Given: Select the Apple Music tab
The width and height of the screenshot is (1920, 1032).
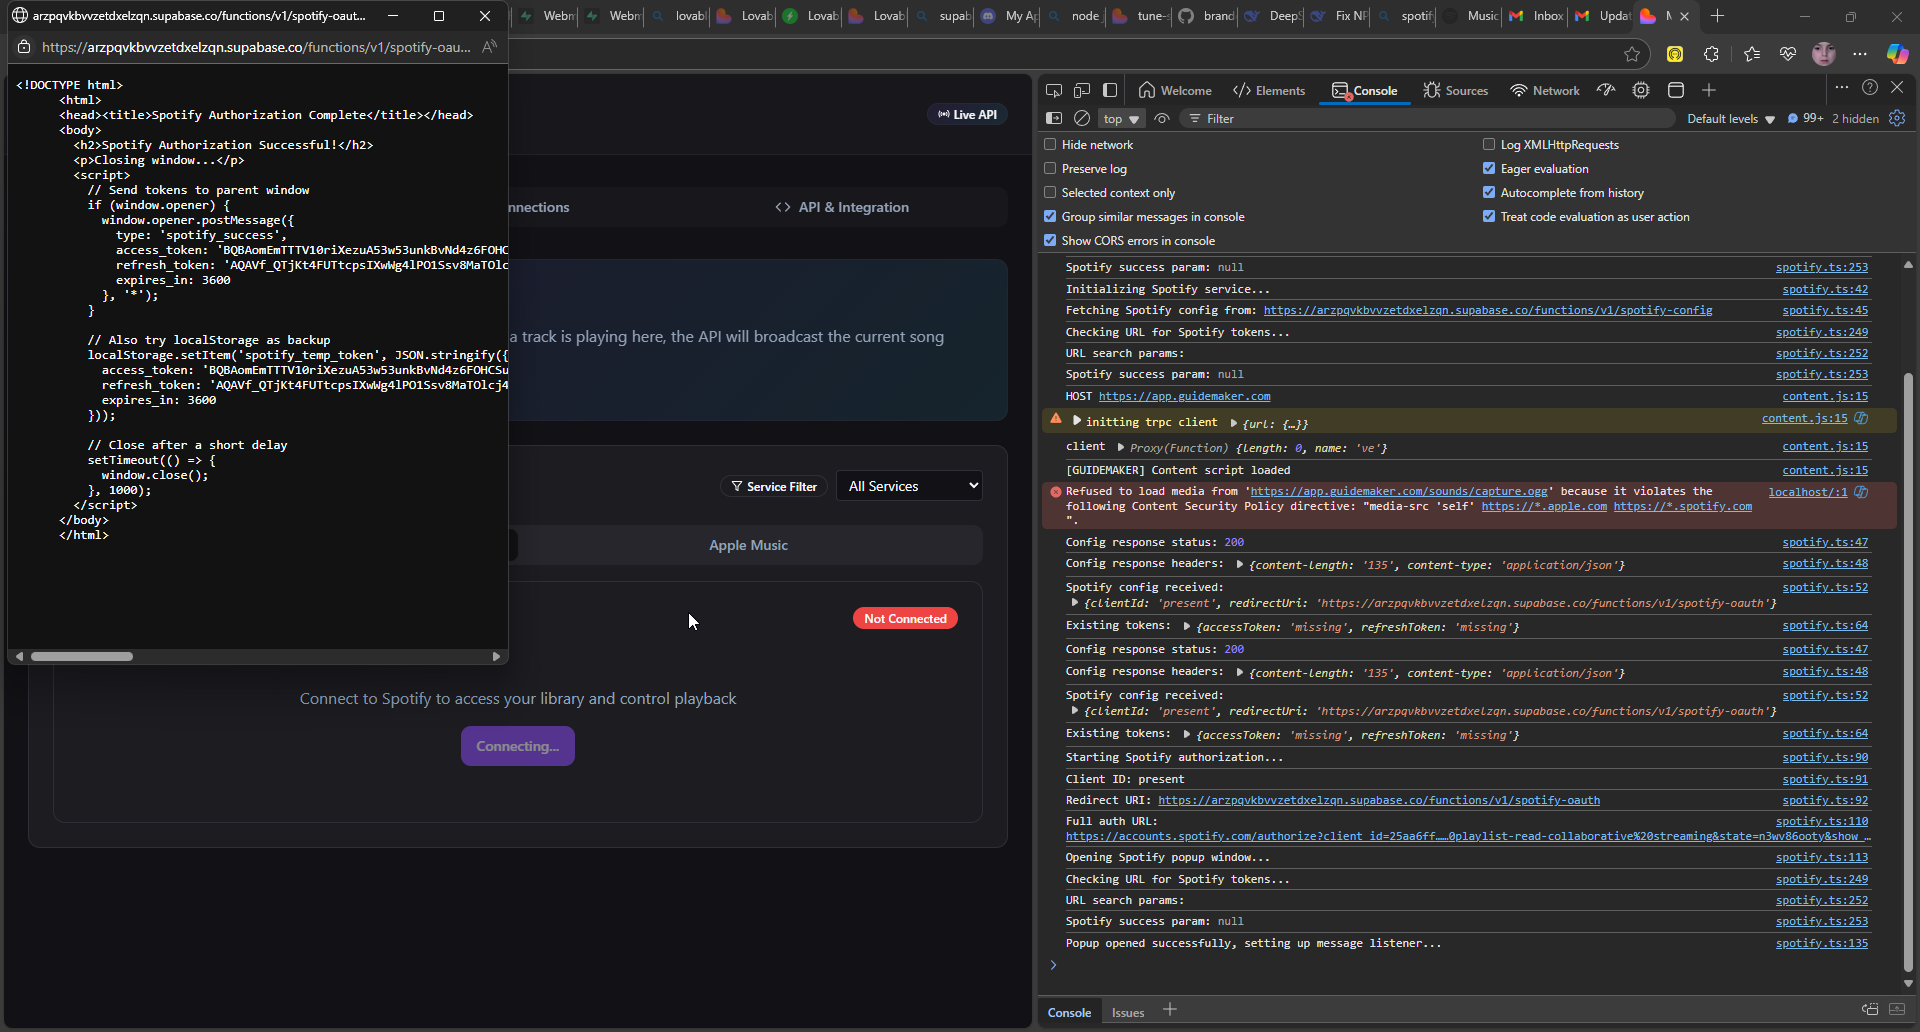Looking at the screenshot, I should click(748, 545).
